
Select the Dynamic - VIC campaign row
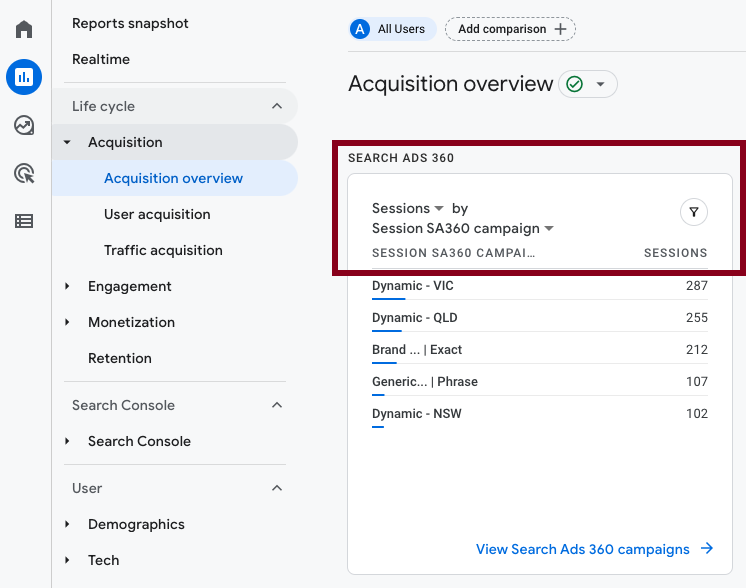[540, 285]
